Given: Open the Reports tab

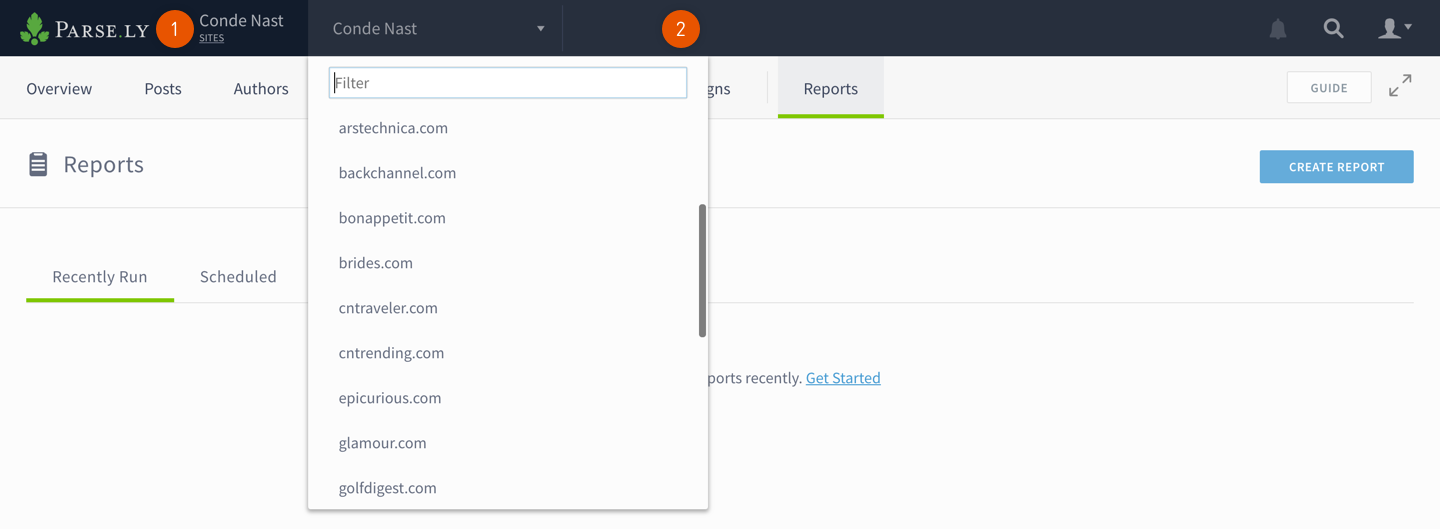Looking at the screenshot, I should tap(831, 88).
